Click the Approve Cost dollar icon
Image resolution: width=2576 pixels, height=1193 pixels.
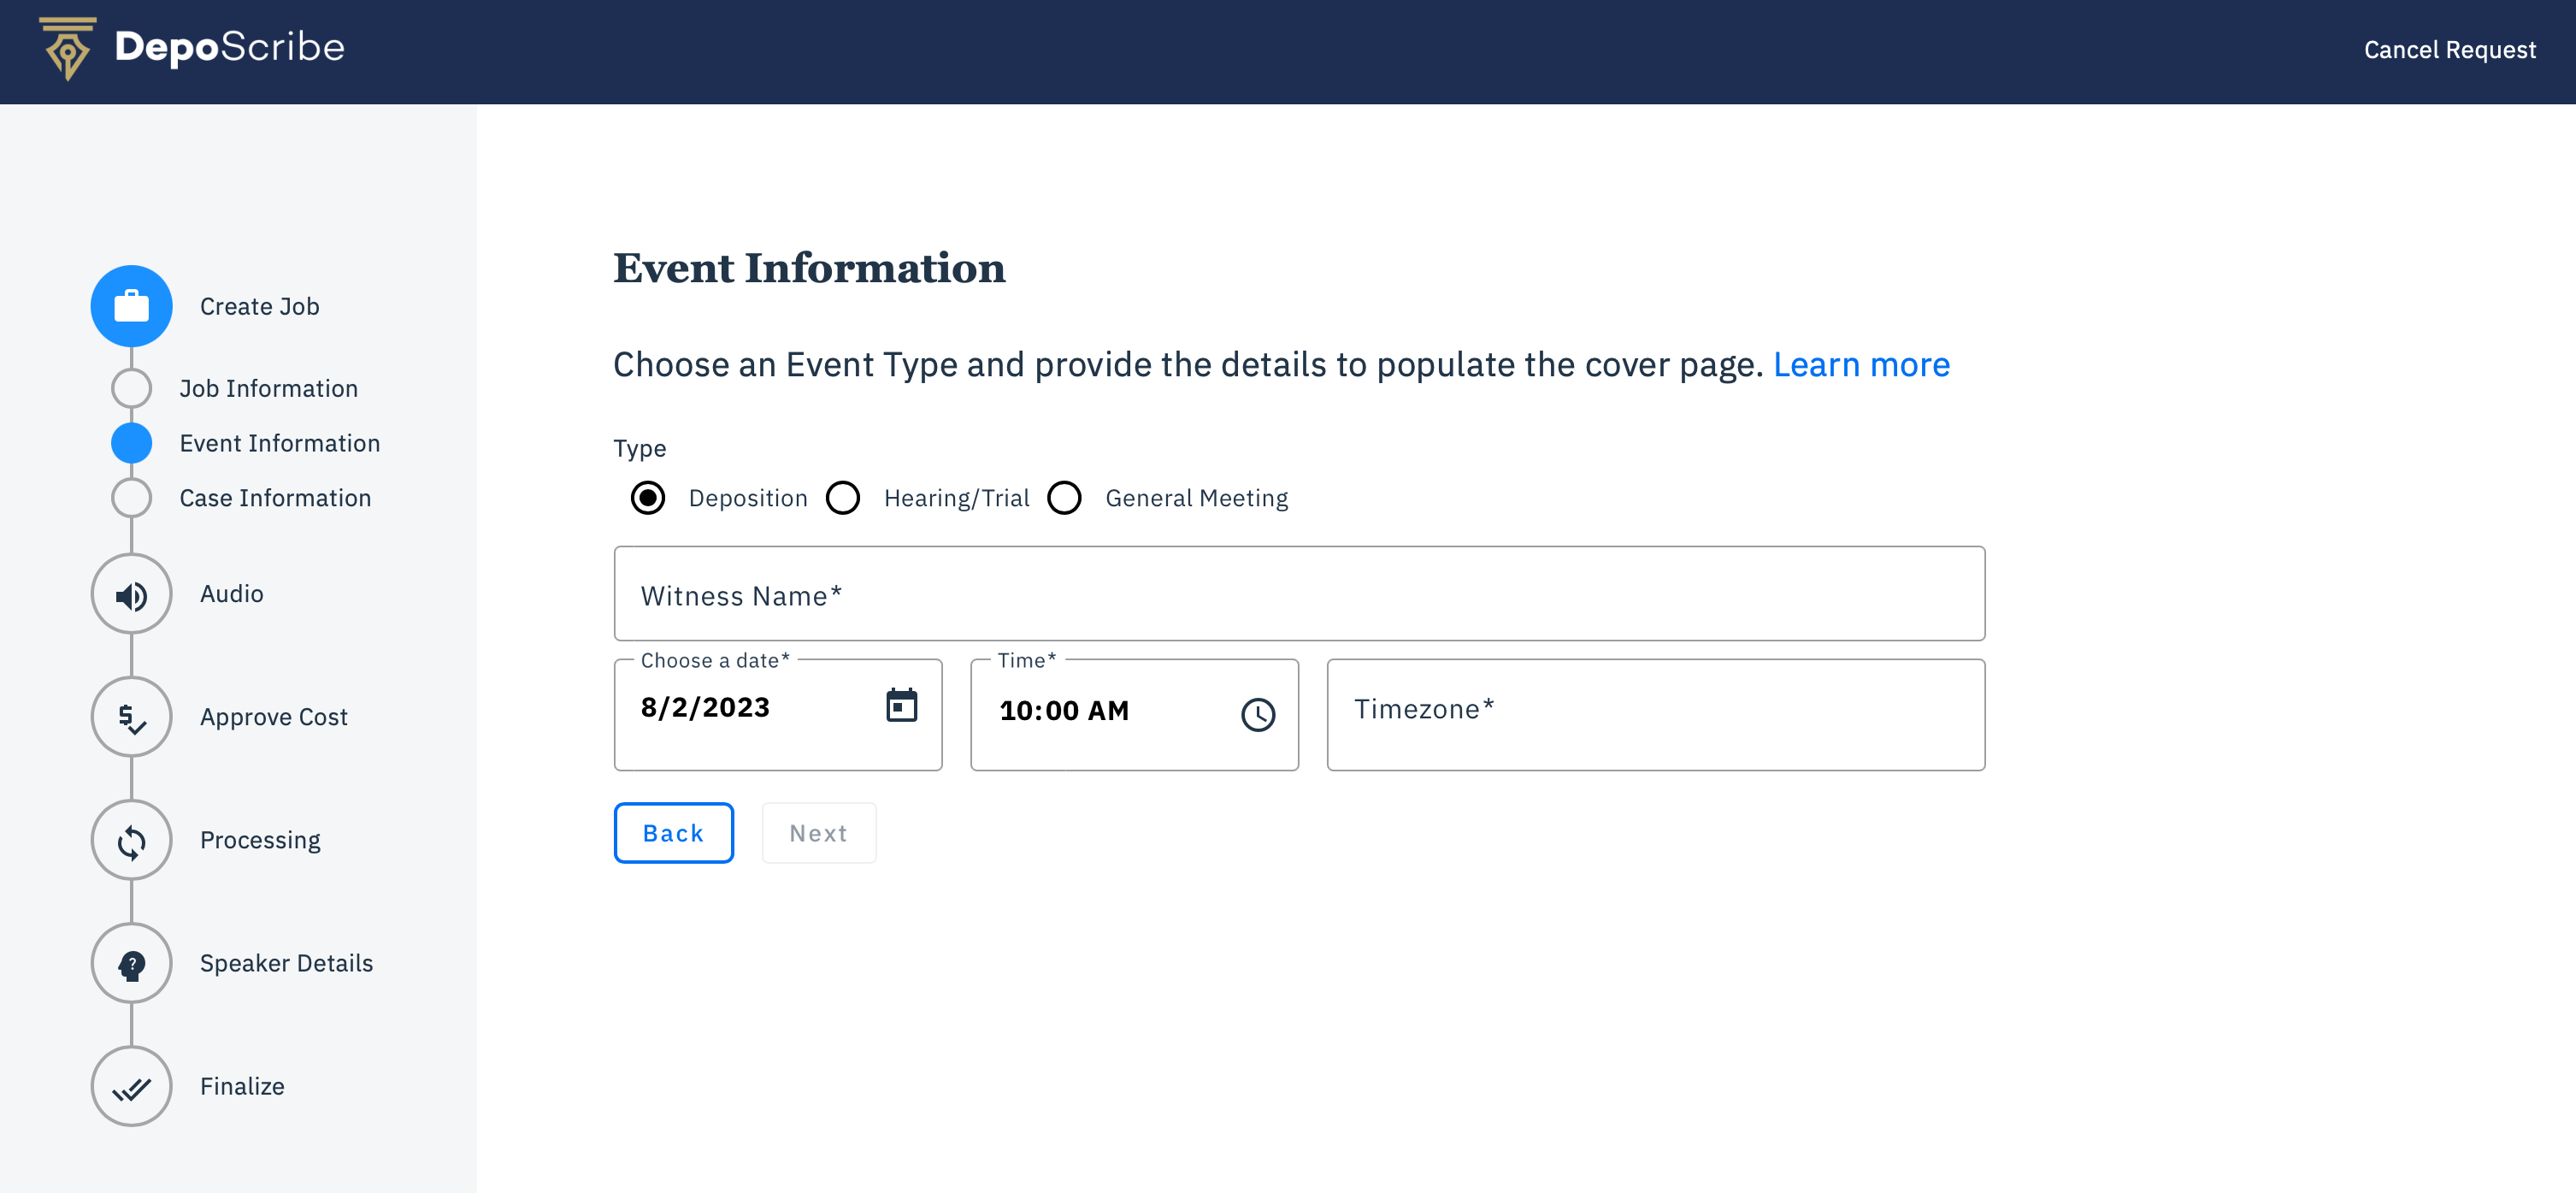131,717
